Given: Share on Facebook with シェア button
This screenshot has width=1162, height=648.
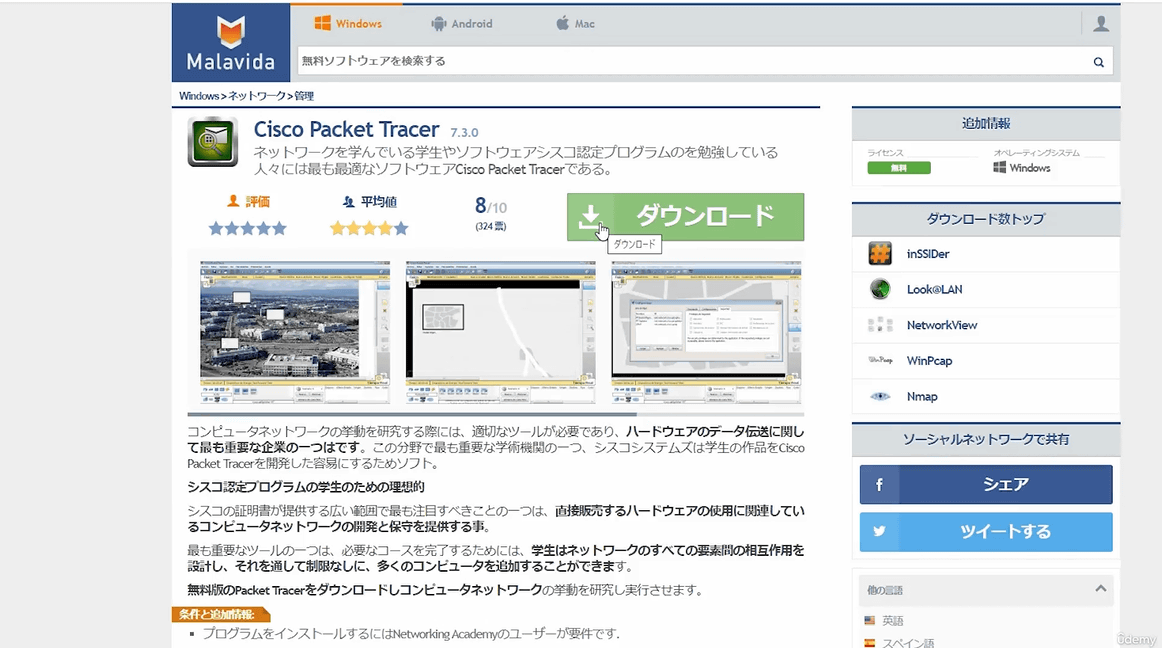Looking at the screenshot, I should tap(986, 484).
